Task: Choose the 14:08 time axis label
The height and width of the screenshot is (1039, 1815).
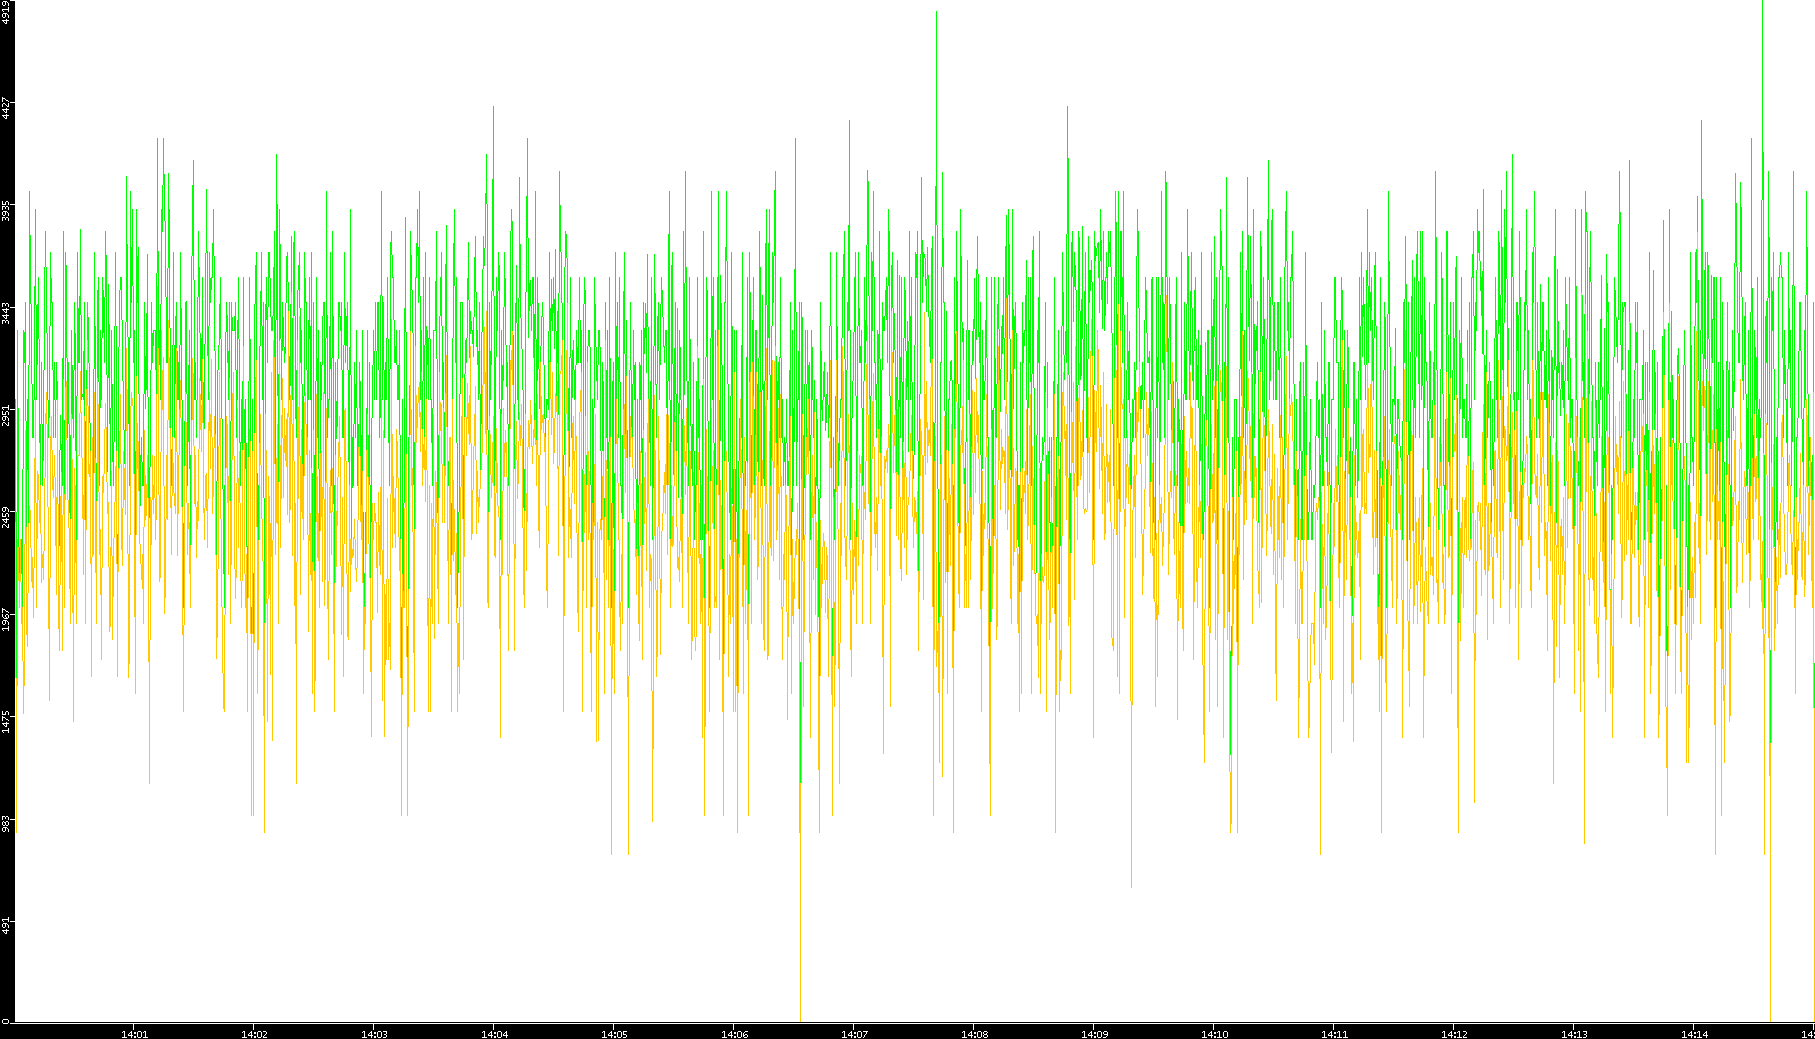Action: tap(974, 1034)
